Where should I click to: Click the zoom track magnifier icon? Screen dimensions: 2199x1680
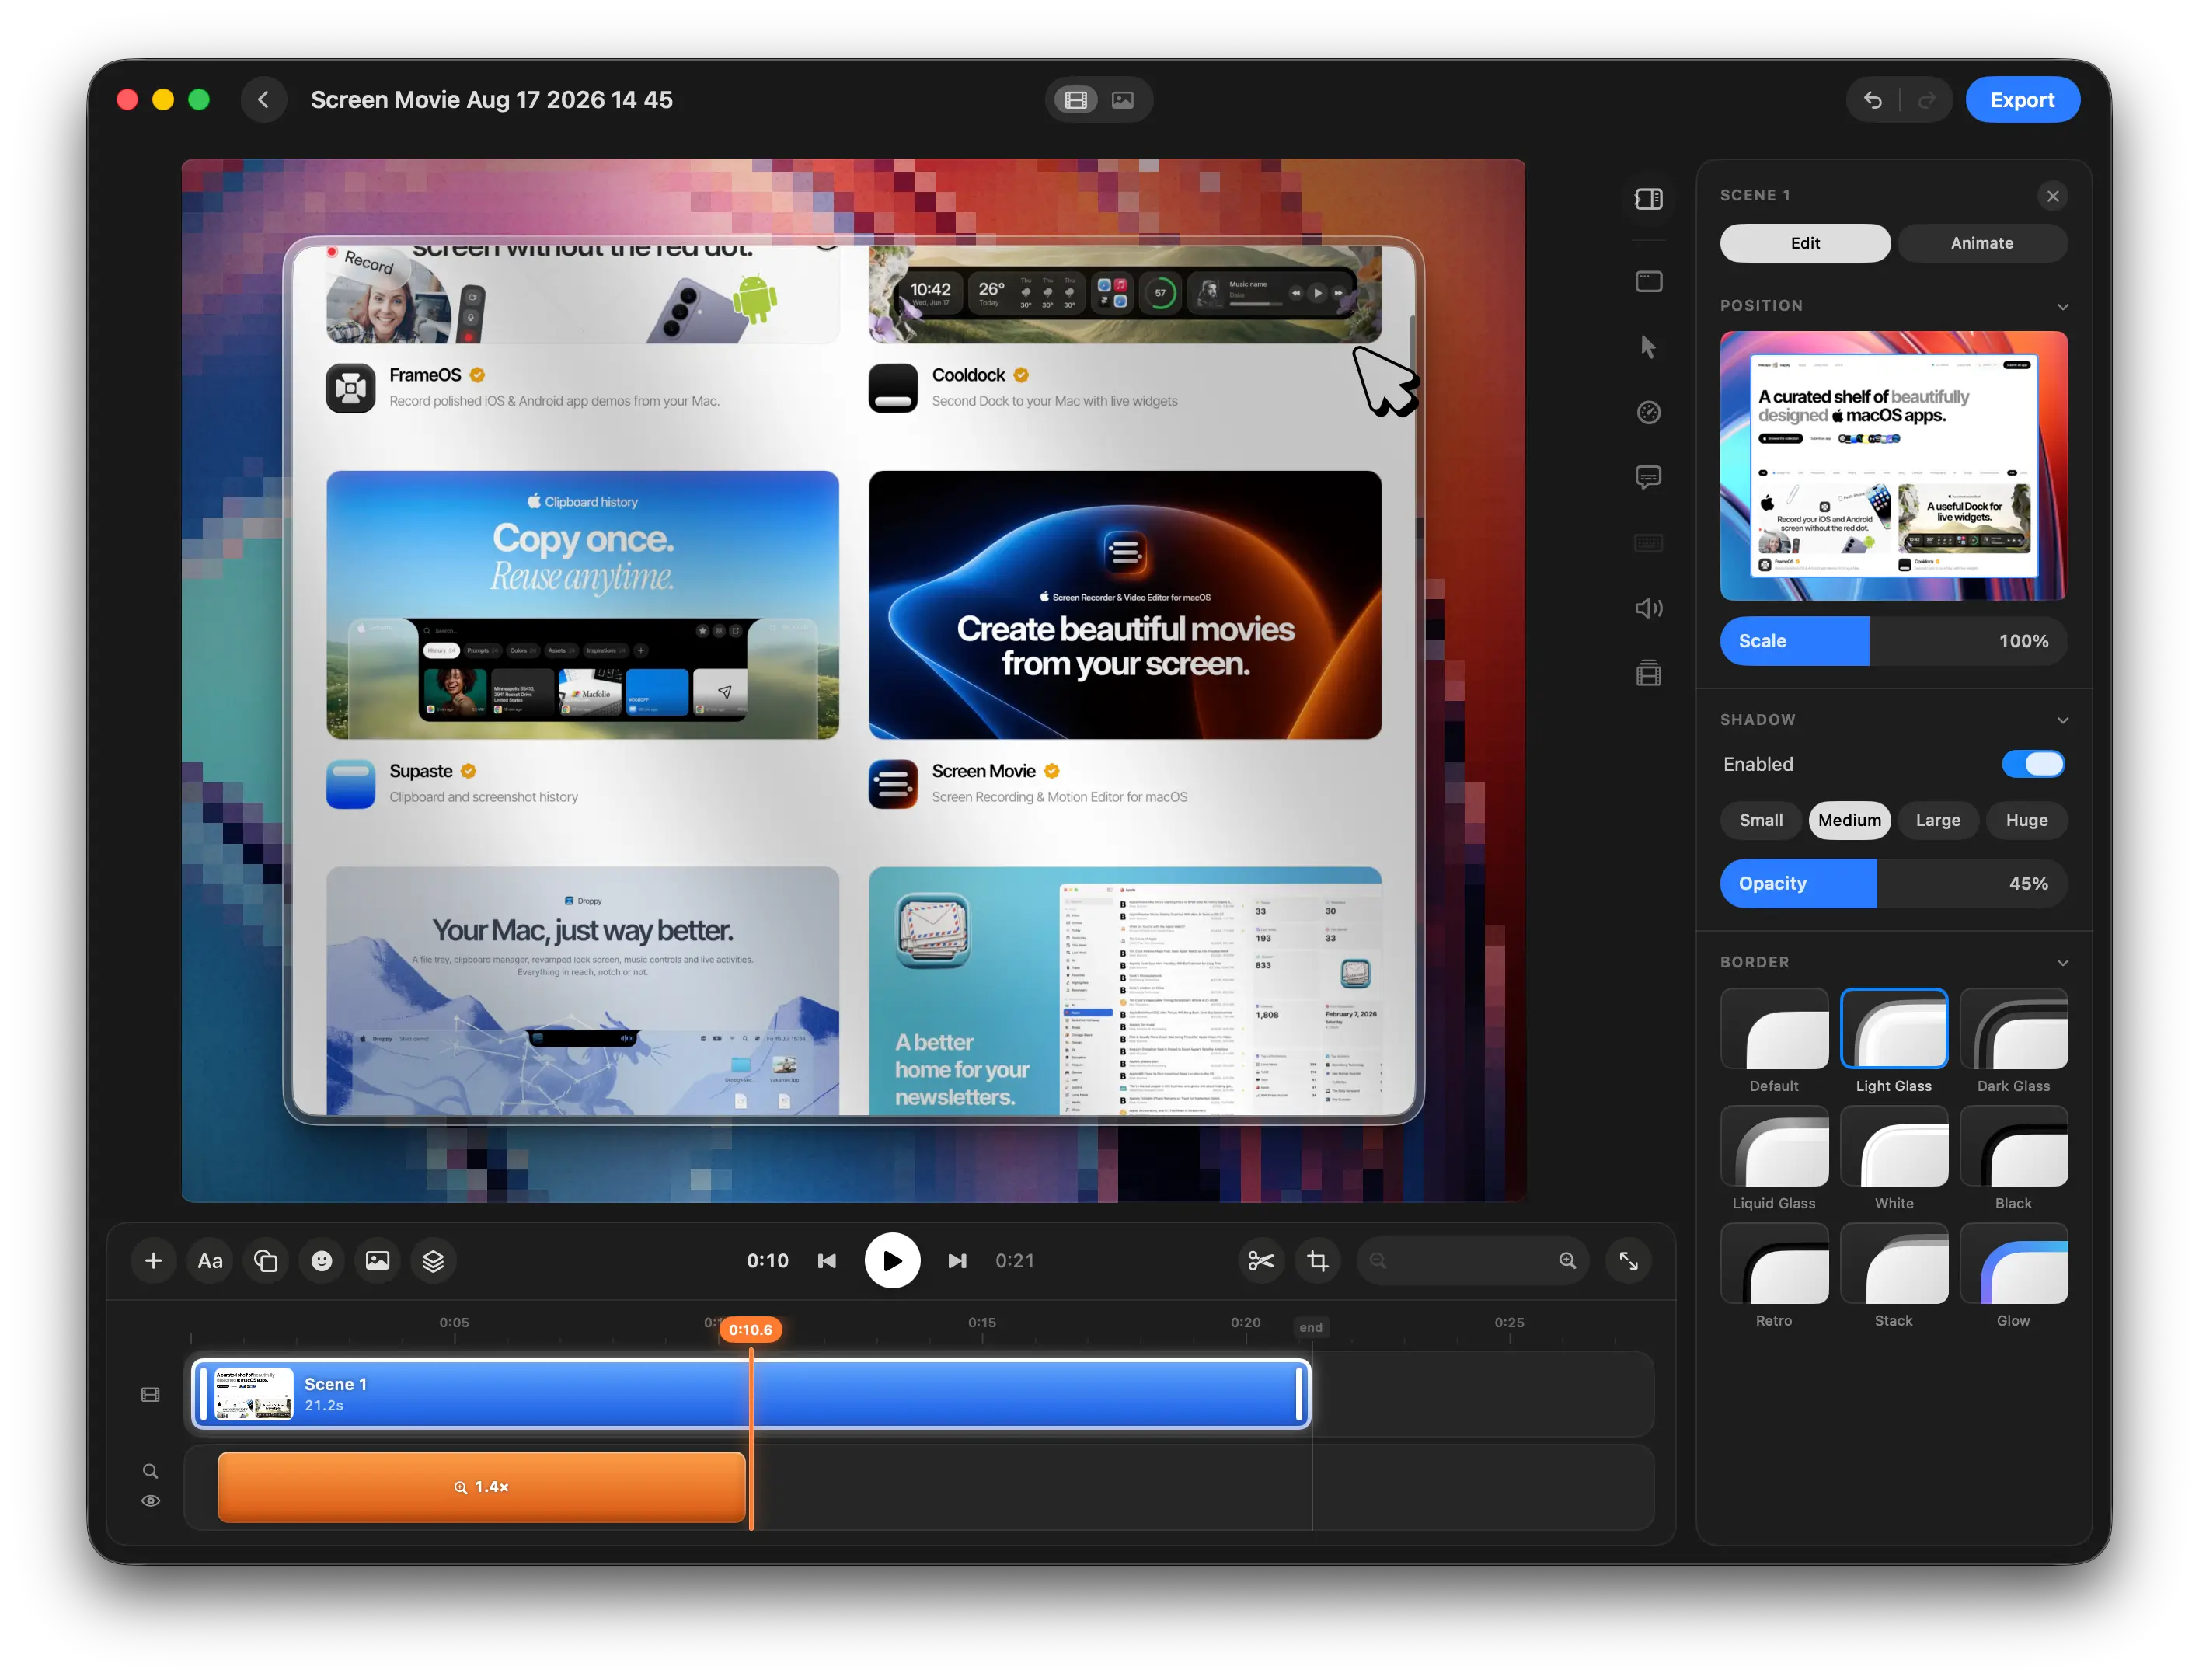point(151,1471)
